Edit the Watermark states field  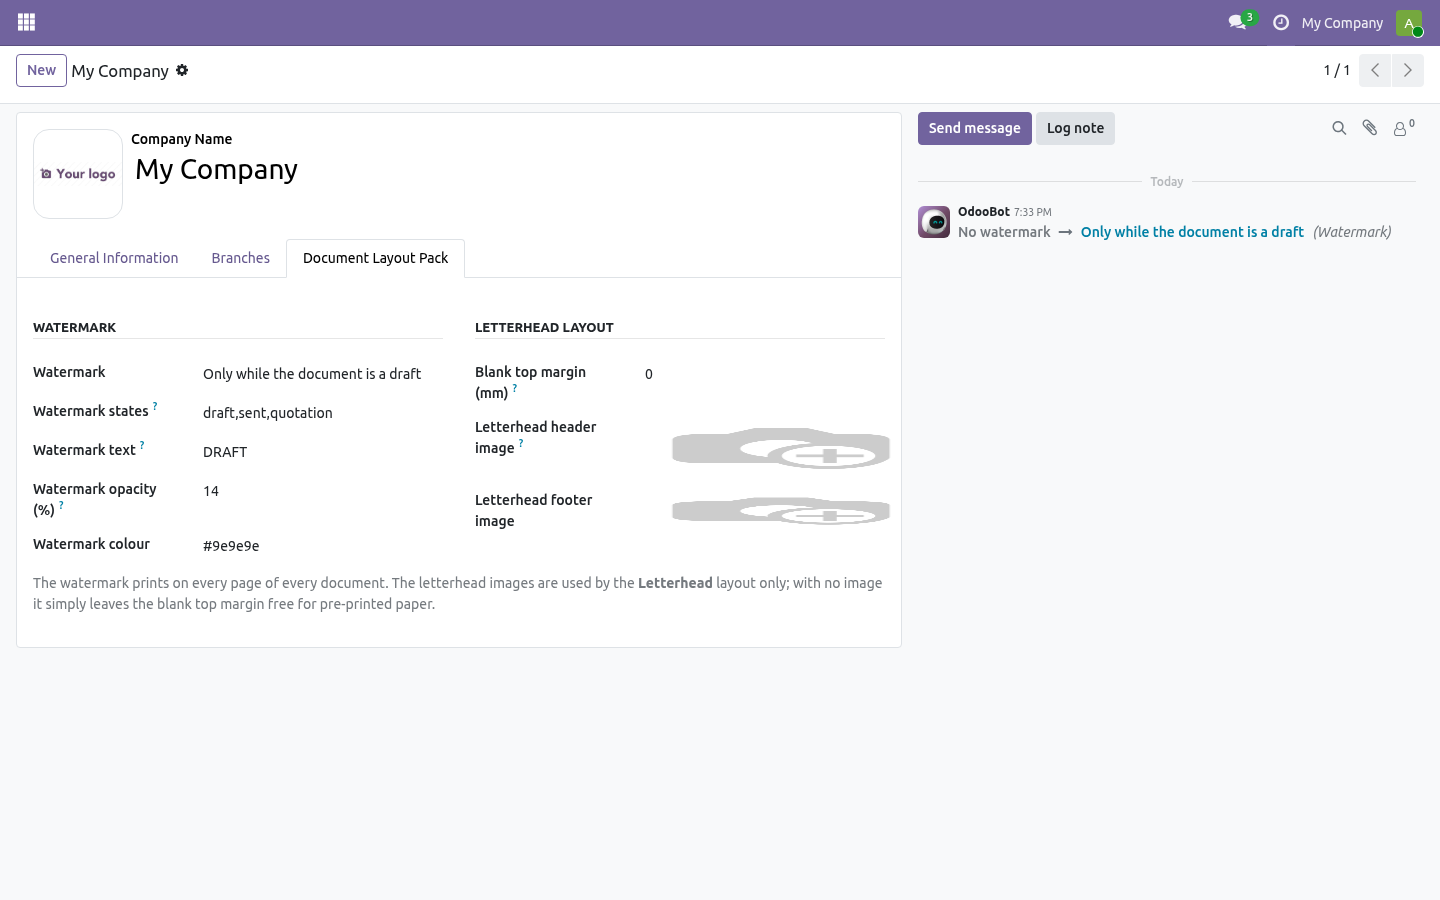coord(322,413)
